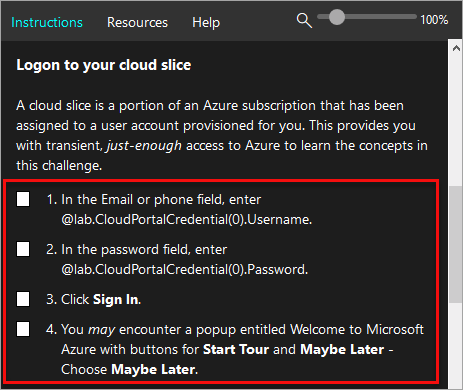This screenshot has width=463, height=390.
Task: Click the bold Start Tour text
Action: pyautogui.click(x=236, y=349)
